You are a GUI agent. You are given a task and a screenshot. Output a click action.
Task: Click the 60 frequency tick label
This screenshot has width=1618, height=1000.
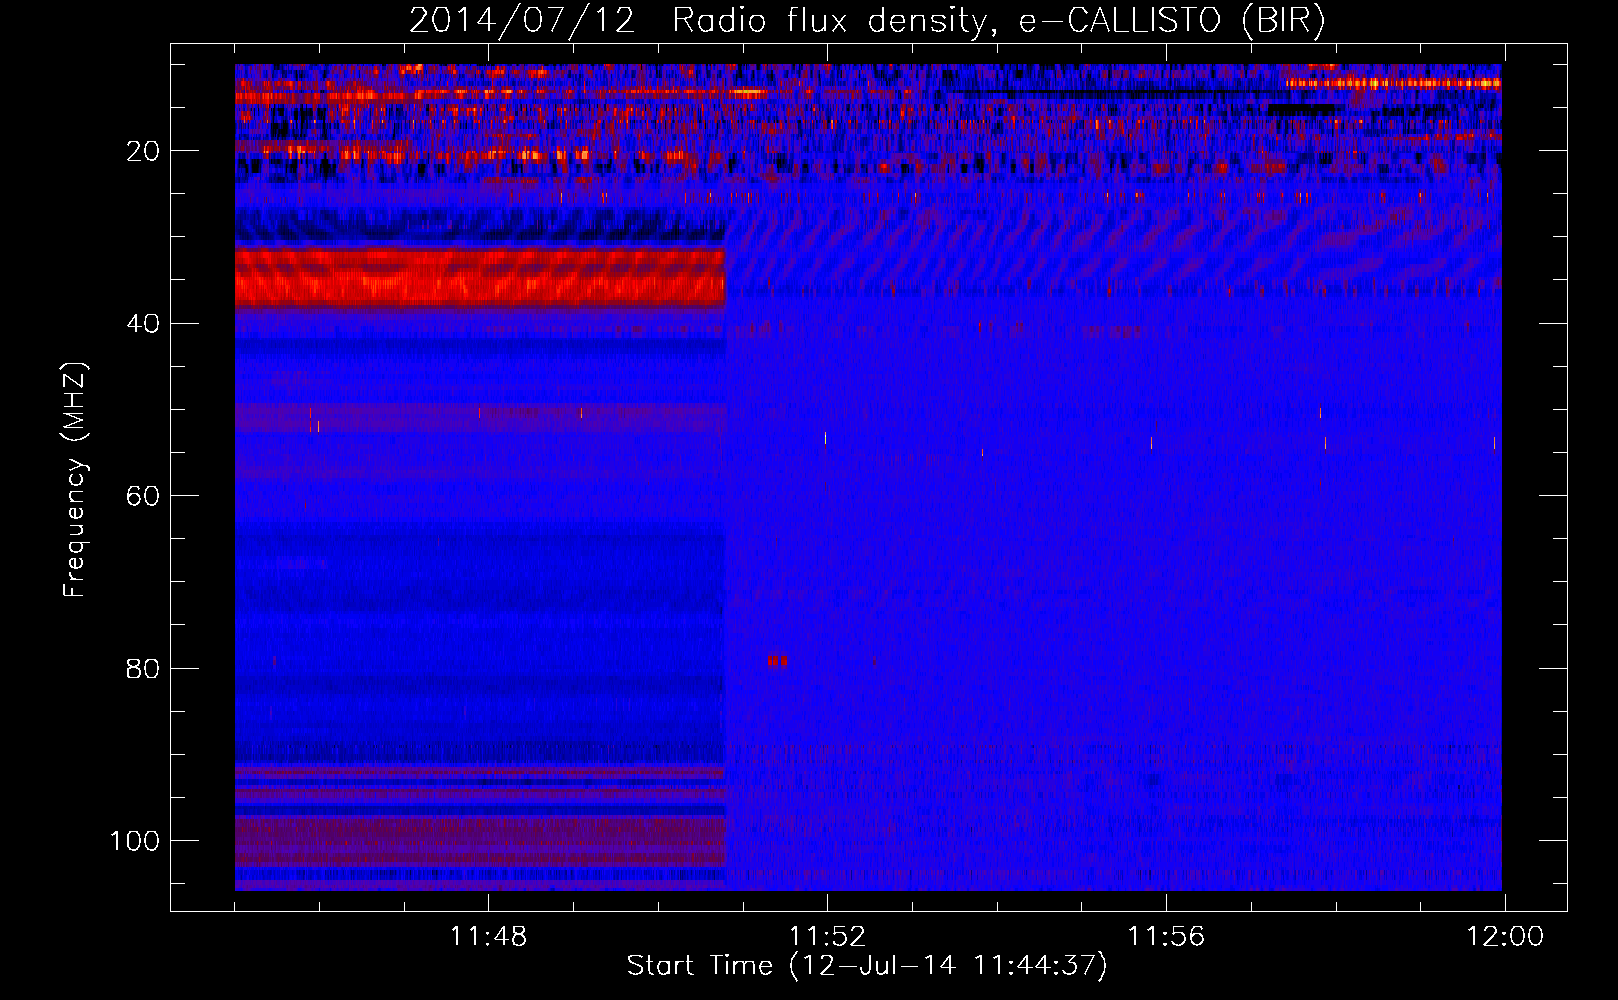144,496
